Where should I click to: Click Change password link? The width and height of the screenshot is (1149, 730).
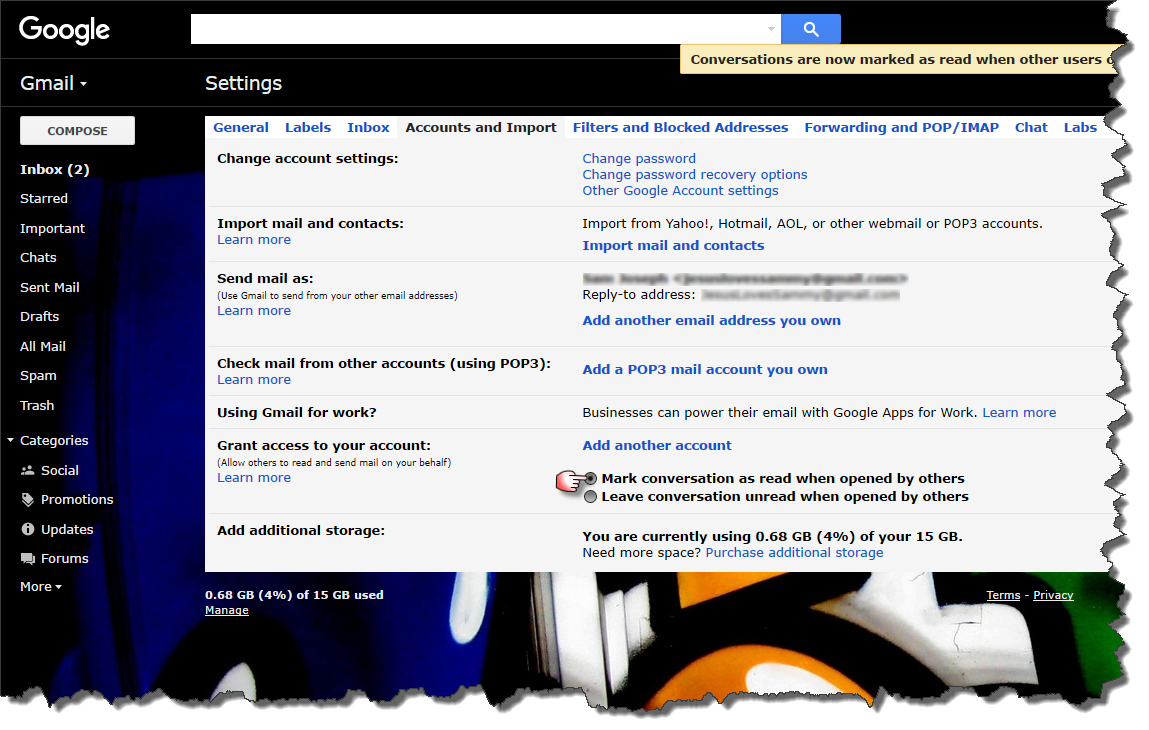pyautogui.click(x=639, y=158)
